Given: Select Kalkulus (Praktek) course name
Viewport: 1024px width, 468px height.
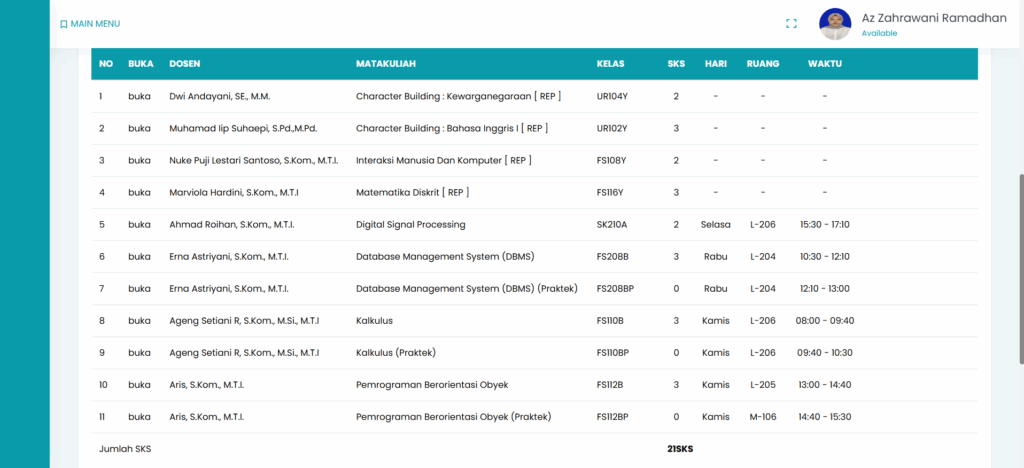Looking at the screenshot, I should pyautogui.click(x=395, y=353).
